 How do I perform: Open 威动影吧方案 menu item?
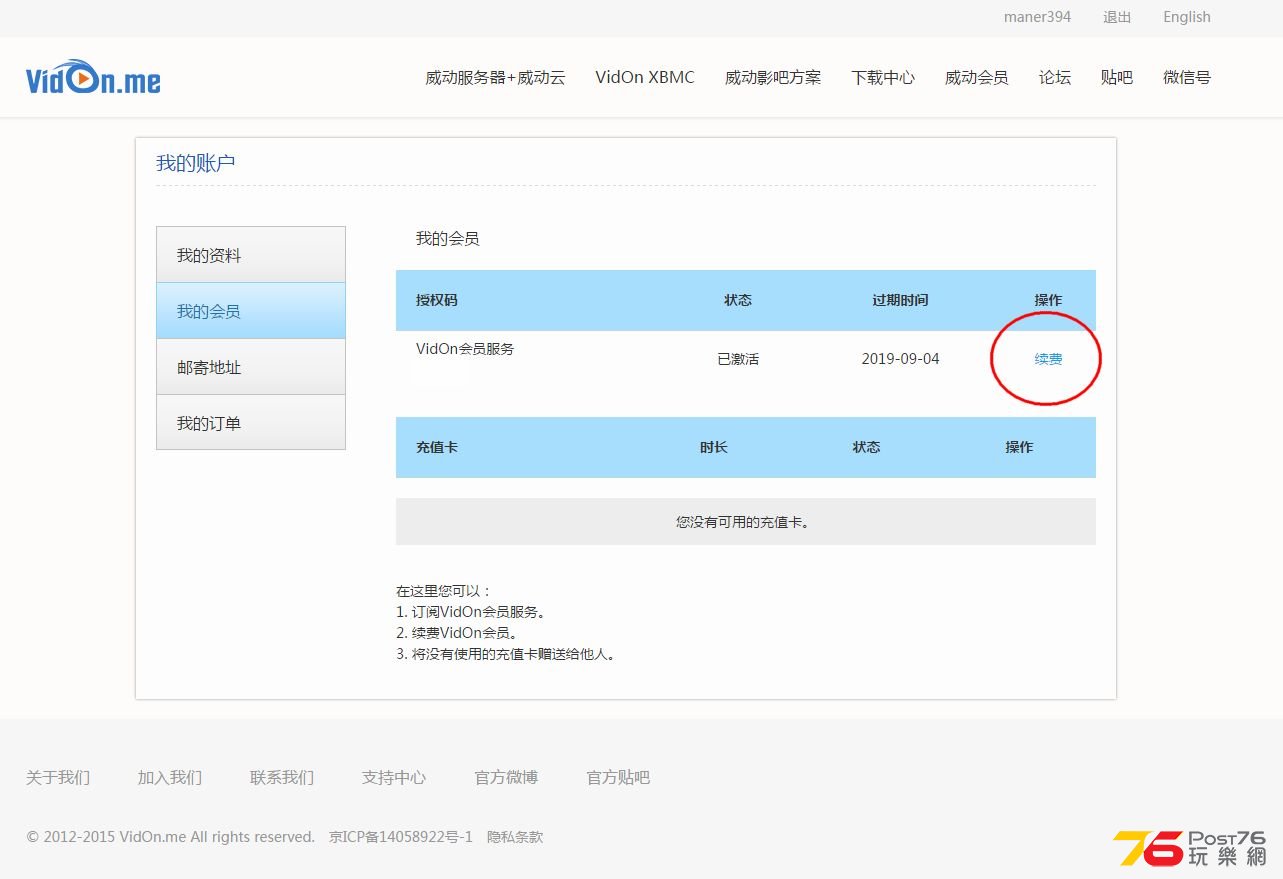pos(773,77)
